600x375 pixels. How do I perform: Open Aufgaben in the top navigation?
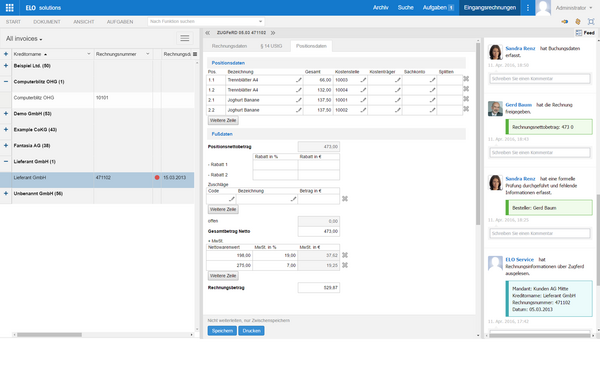click(x=438, y=8)
